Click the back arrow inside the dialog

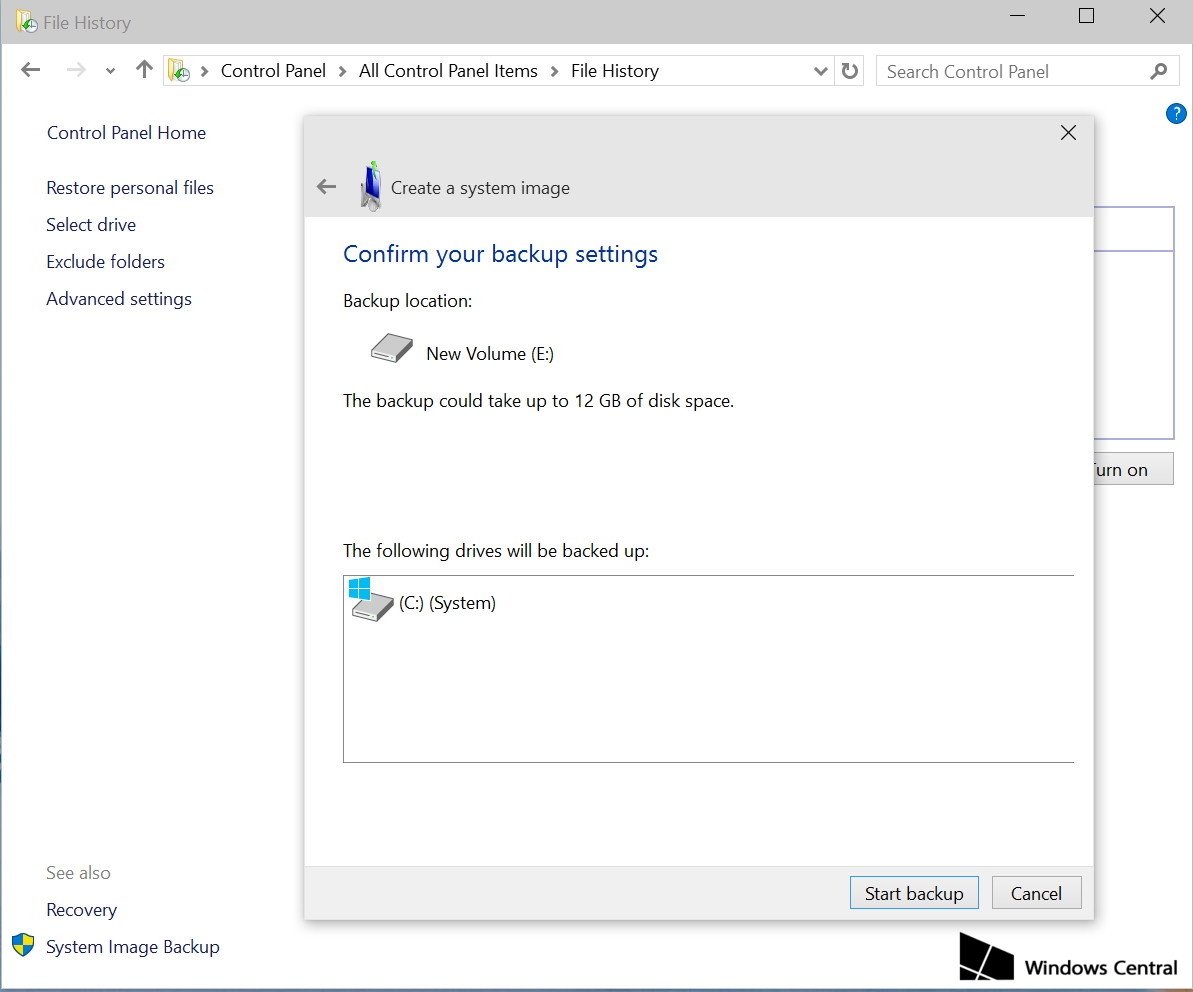point(325,186)
